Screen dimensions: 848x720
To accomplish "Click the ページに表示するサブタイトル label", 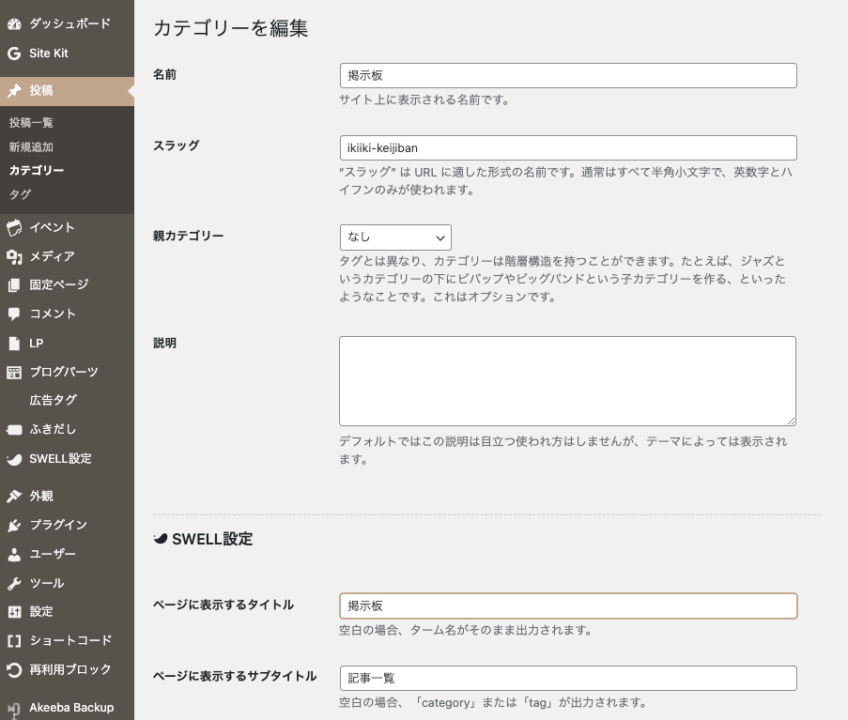I will (235, 676).
